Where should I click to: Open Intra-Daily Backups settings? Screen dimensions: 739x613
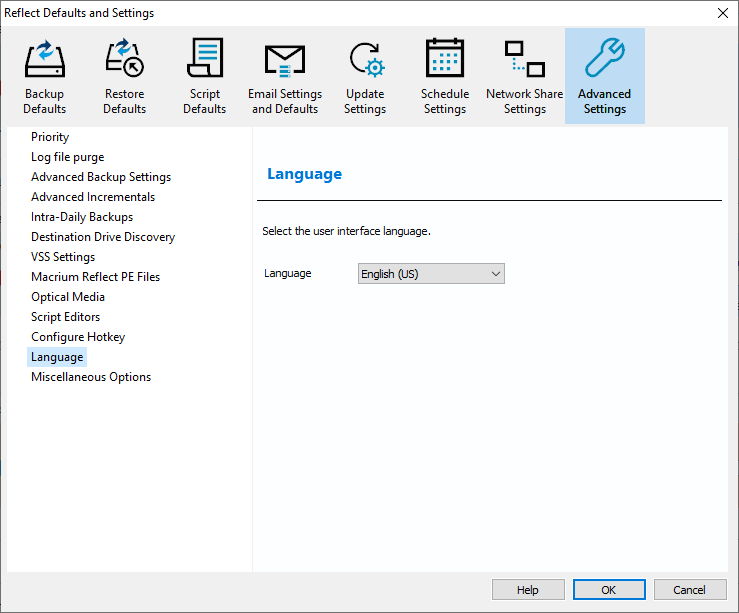coord(82,217)
